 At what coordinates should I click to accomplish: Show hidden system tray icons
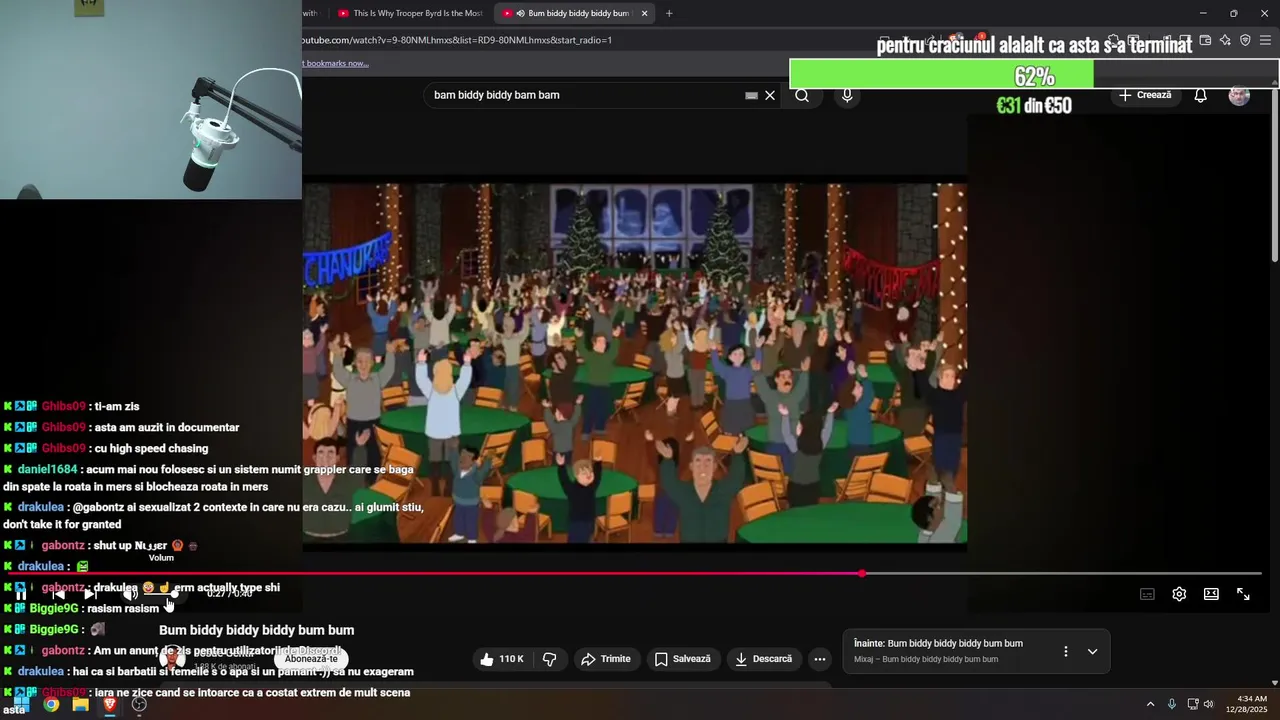coord(1150,704)
